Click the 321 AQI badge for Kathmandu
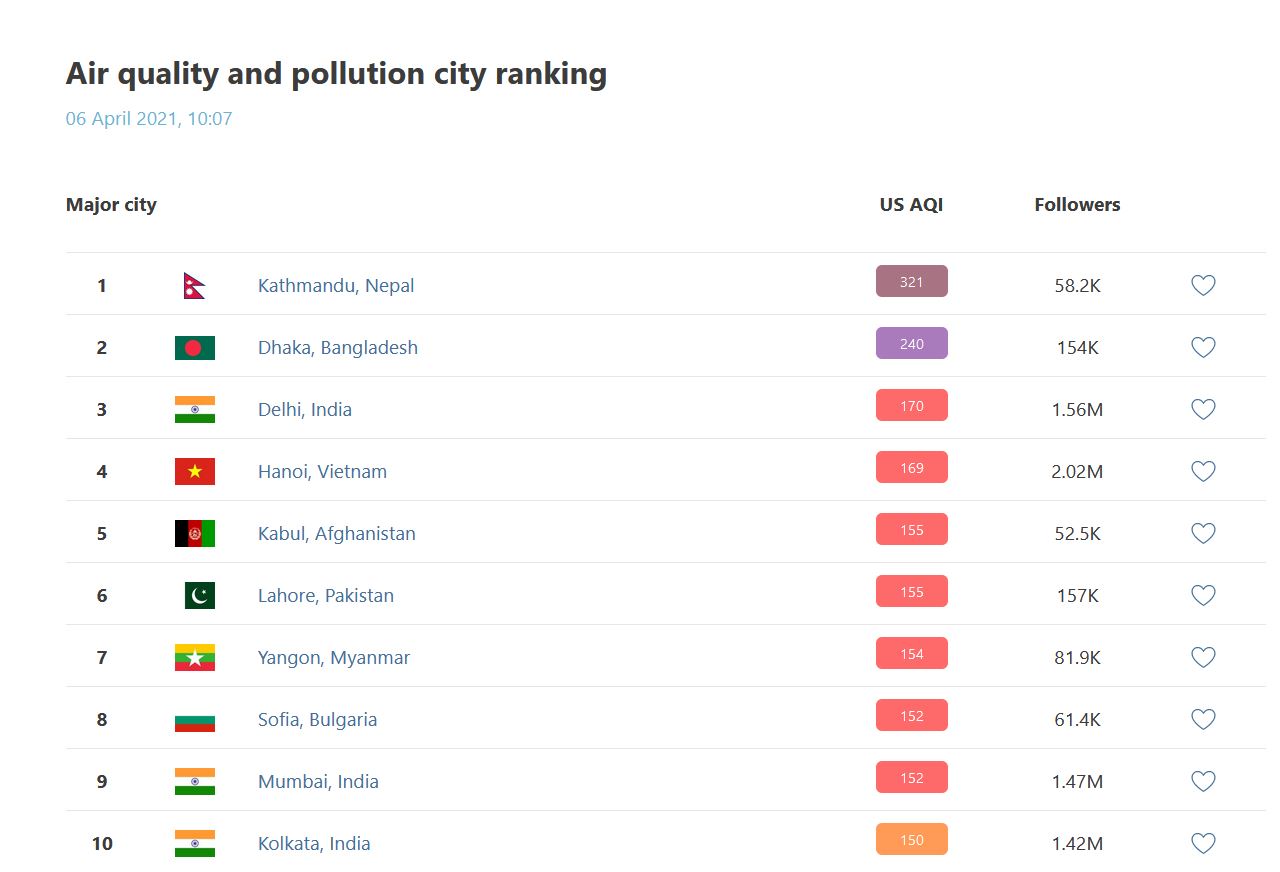The height and width of the screenshot is (872, 1280). click(911, 282)
